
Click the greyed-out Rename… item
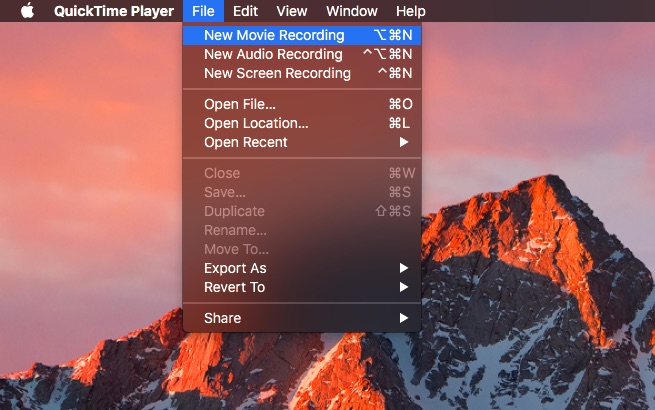coord(302,230)
